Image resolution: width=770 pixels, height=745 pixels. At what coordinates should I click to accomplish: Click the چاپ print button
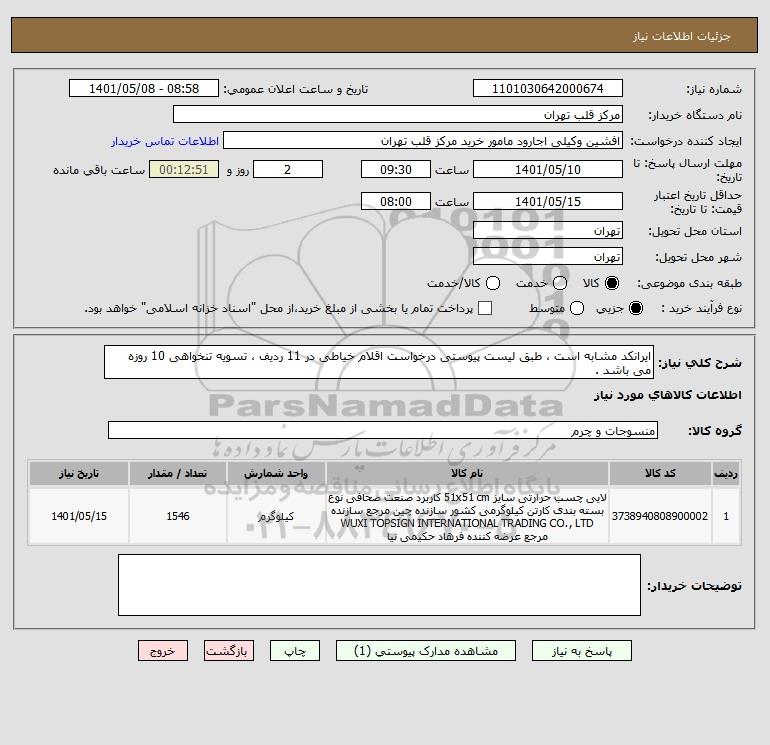click(x=295, y=651)
